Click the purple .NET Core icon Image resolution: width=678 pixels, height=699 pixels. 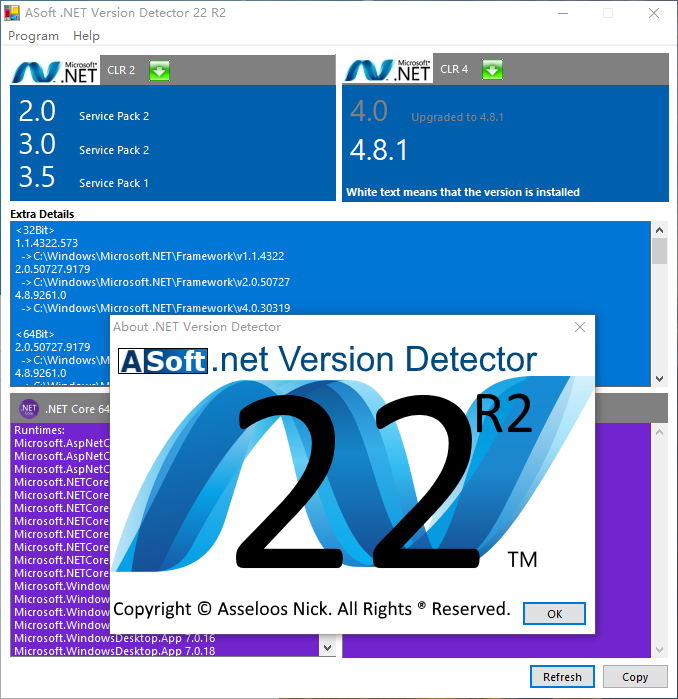[x=29, y=408]
